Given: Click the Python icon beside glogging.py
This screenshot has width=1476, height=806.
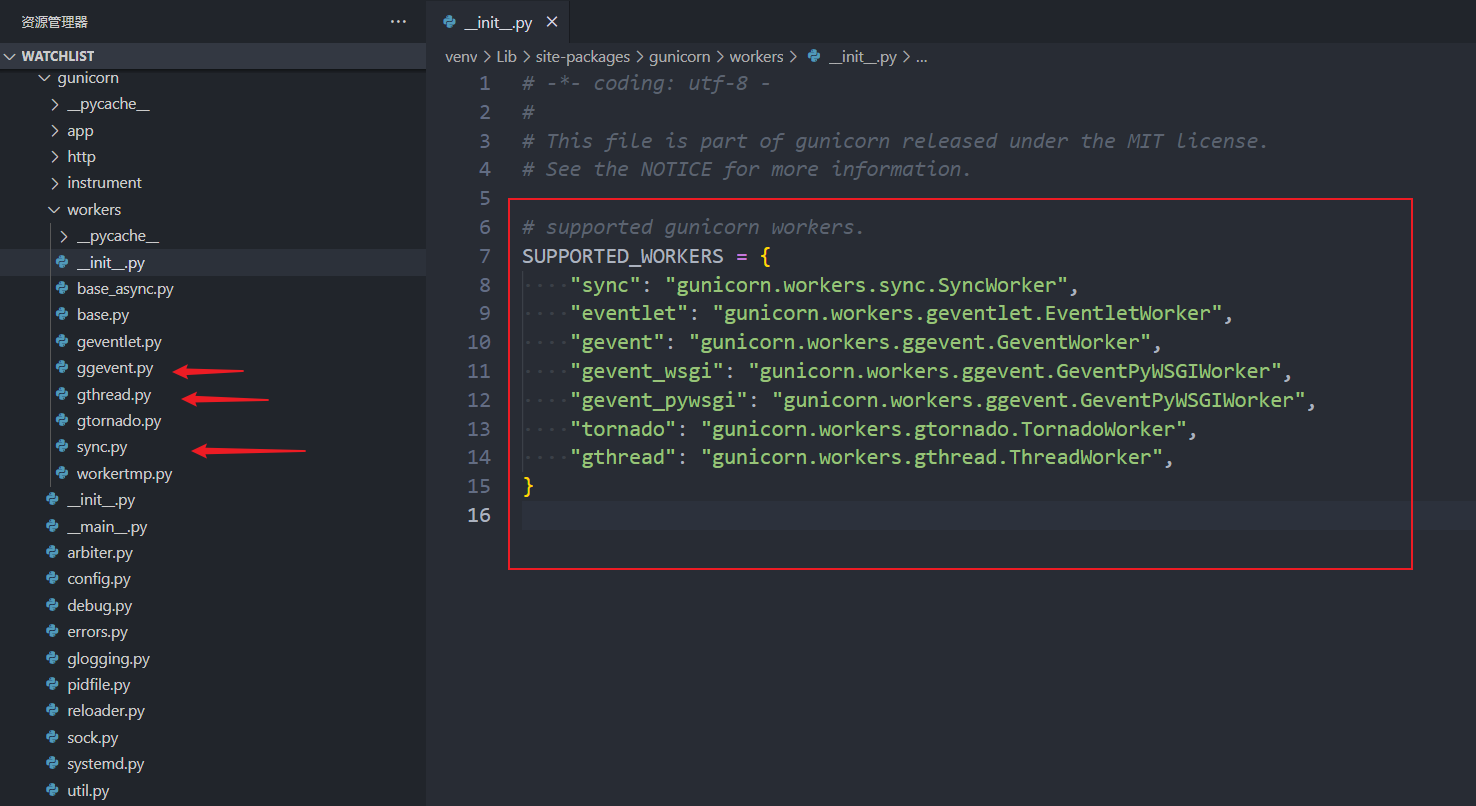Looking at the screenshot, I should click(x=52, y=659).
